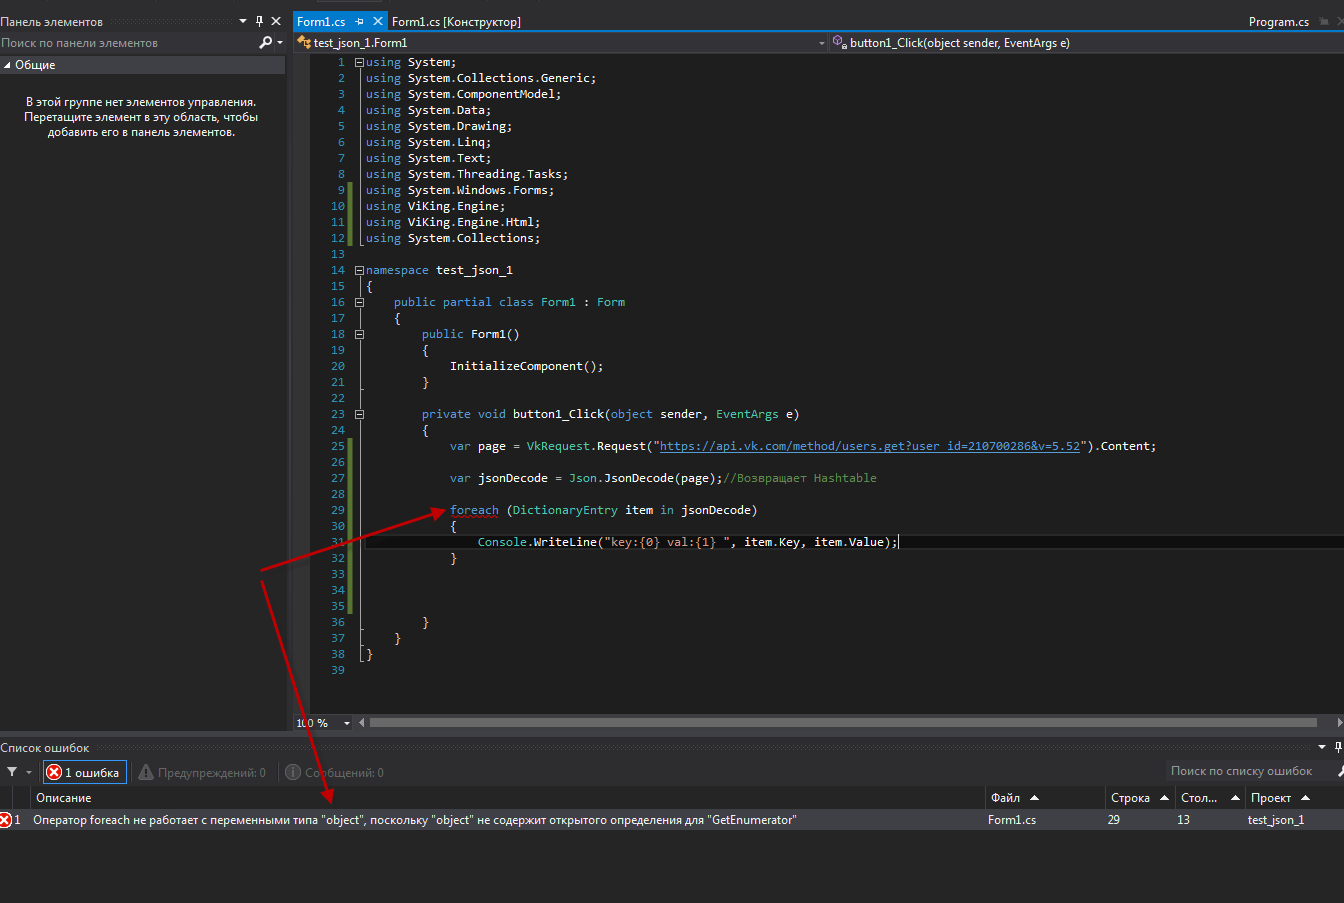1344x903 pixels.
Task: Open the 100 % zoom level dropdown
Action: (347, 723)
